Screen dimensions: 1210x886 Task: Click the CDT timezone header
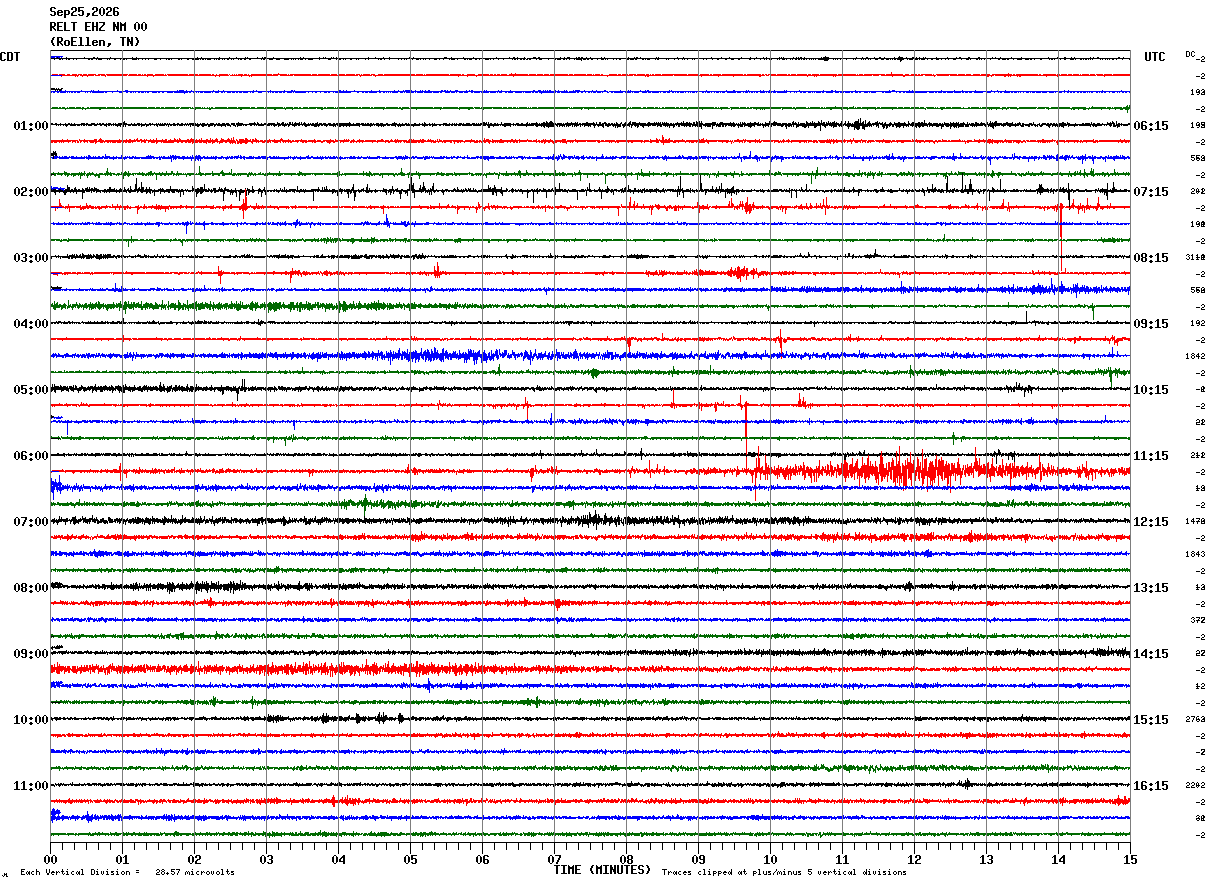[10, 57]
